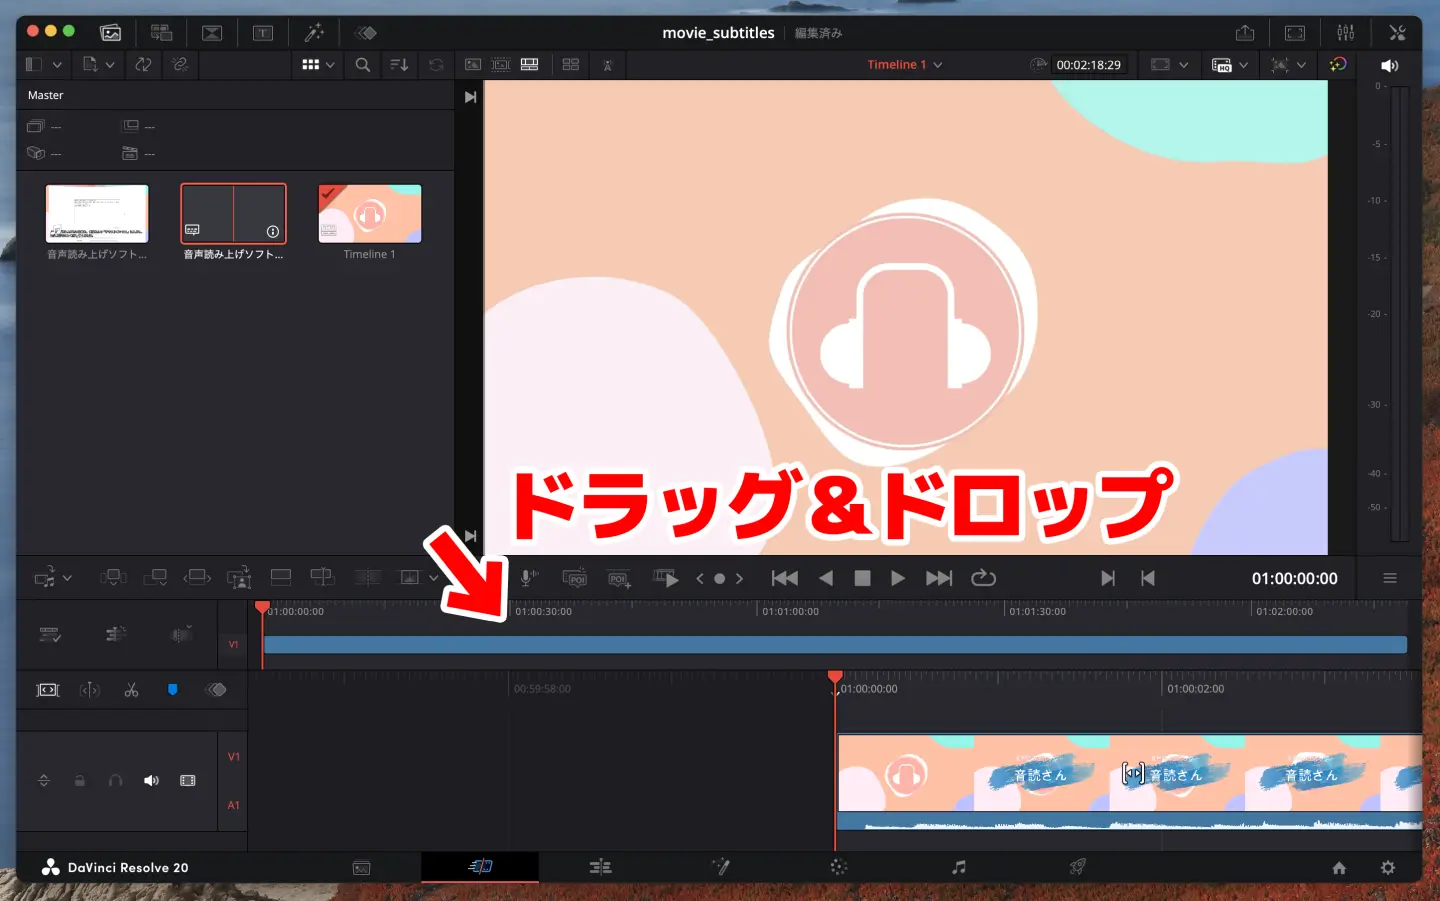
Task: Switch to the Color page
Action: [x=838, y=866]
